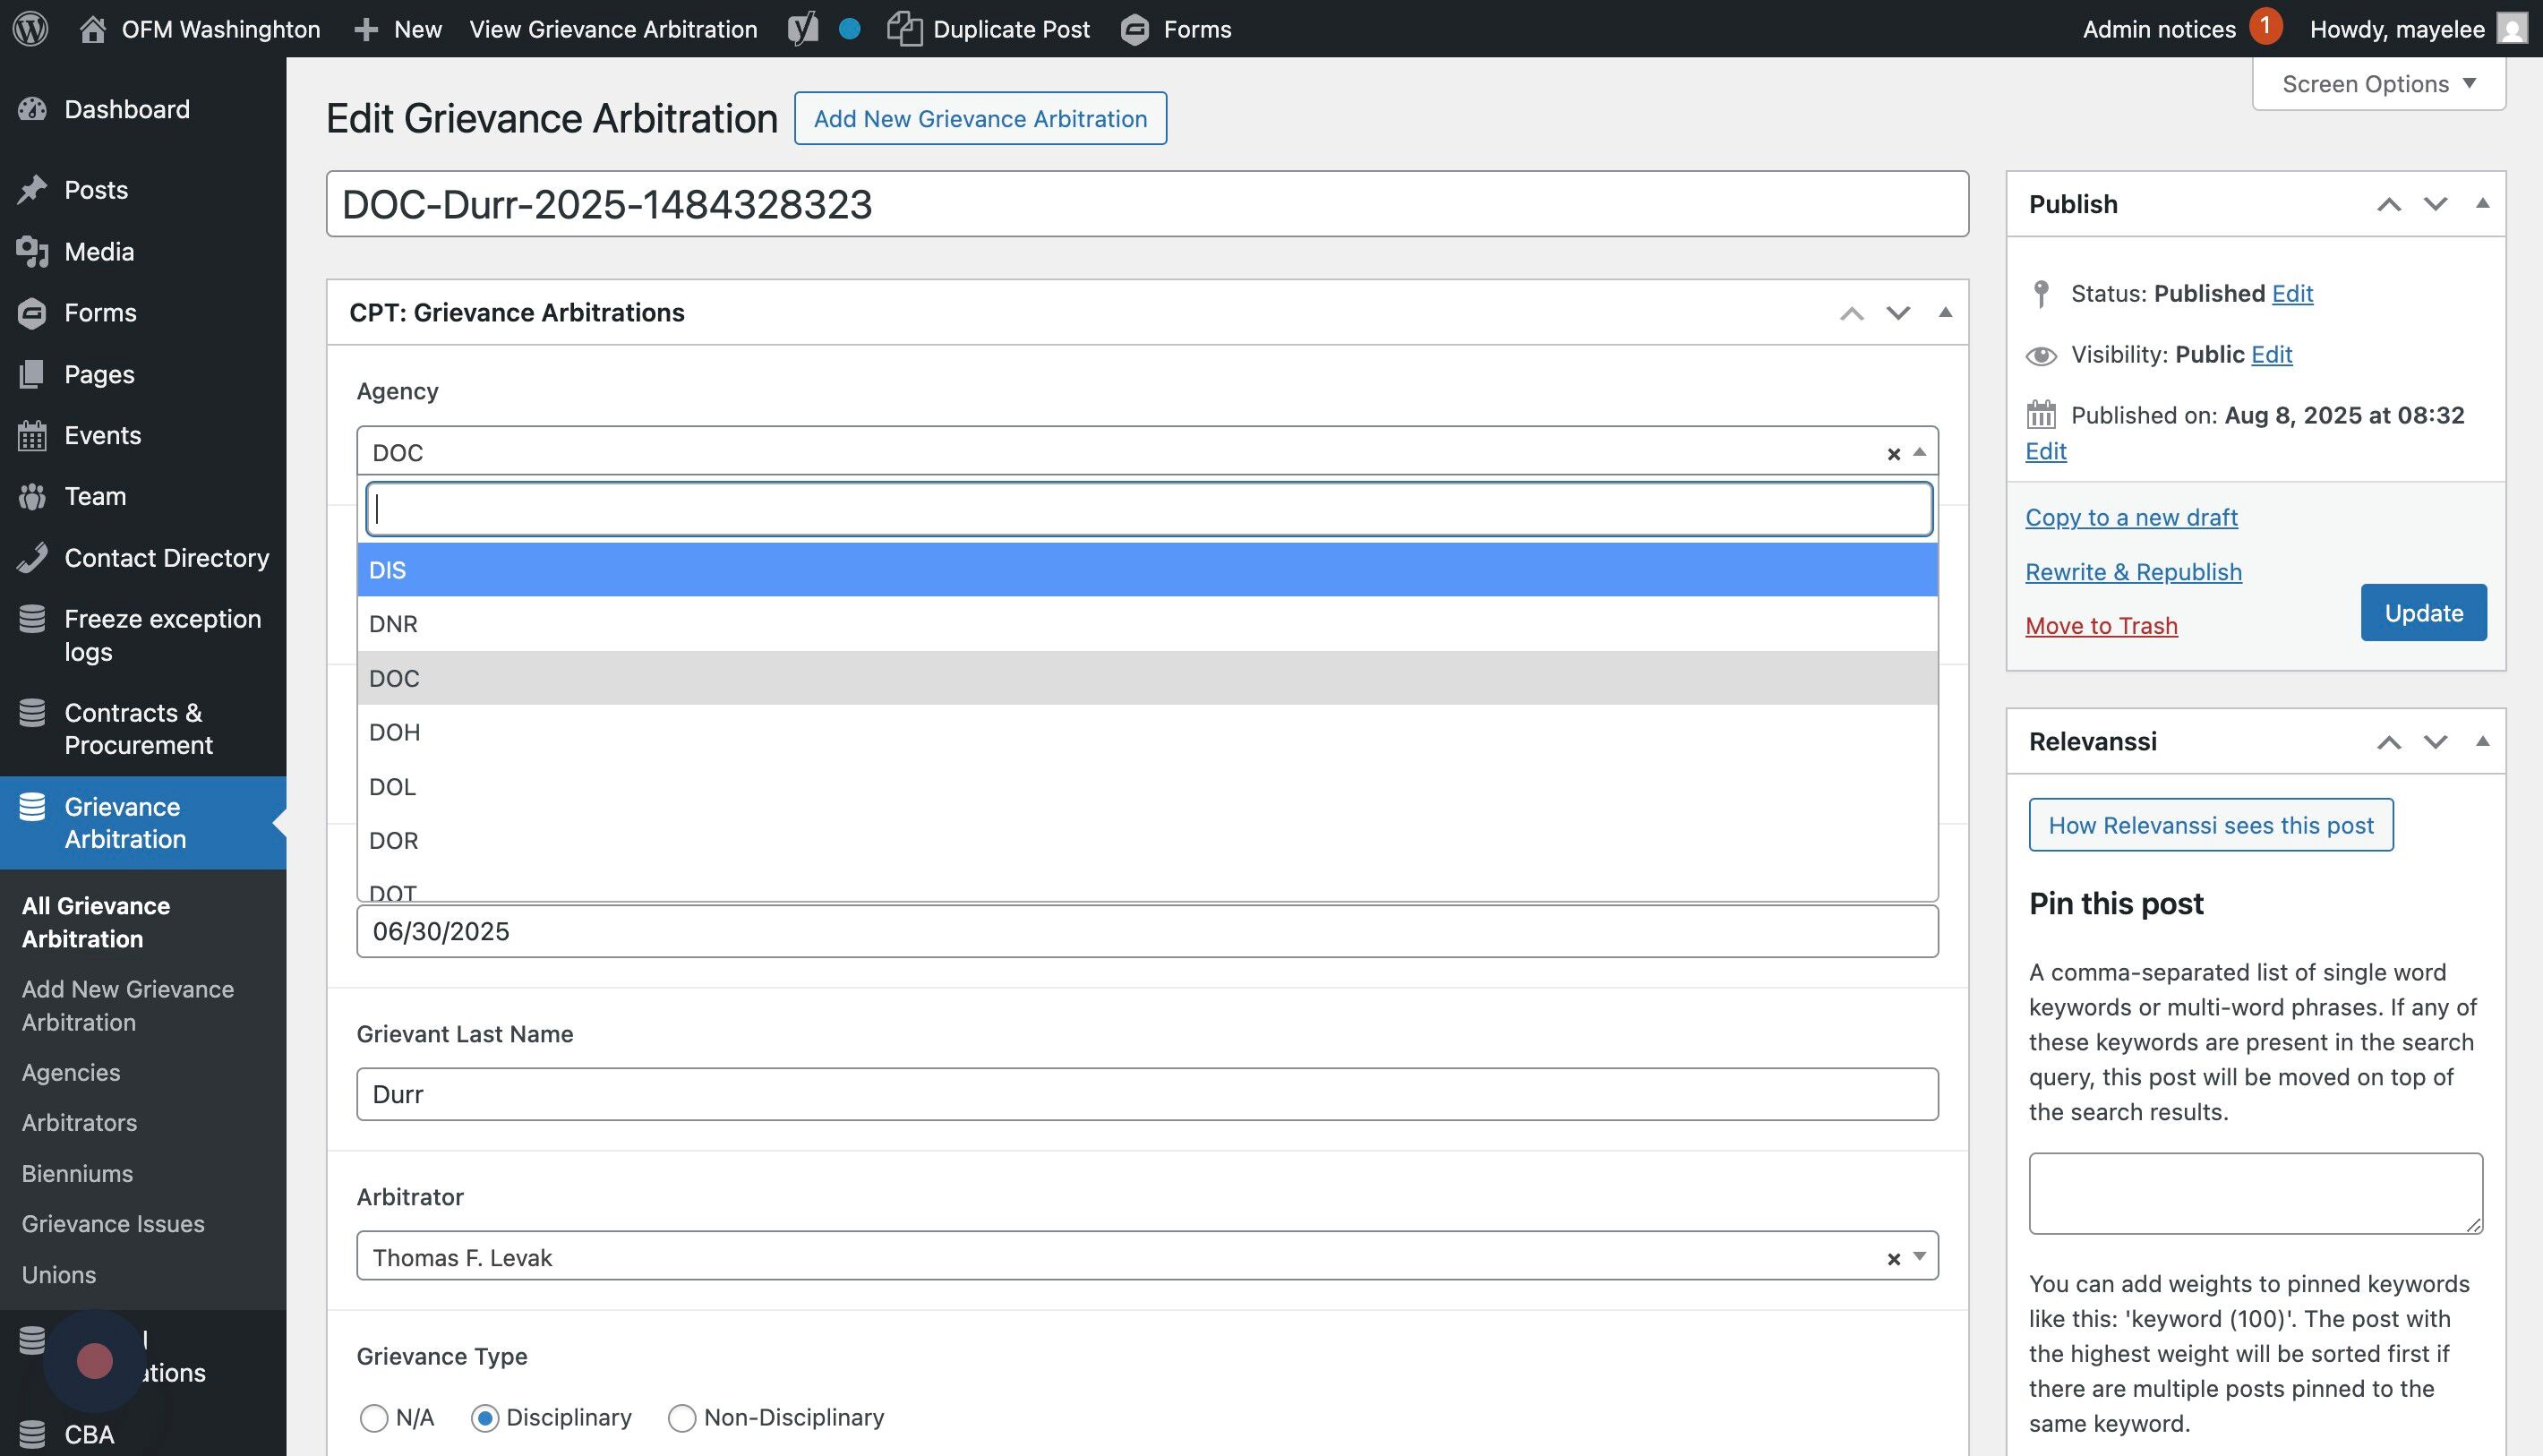
Task: Clear the DOC agency selection with X
Action: 1893,454
